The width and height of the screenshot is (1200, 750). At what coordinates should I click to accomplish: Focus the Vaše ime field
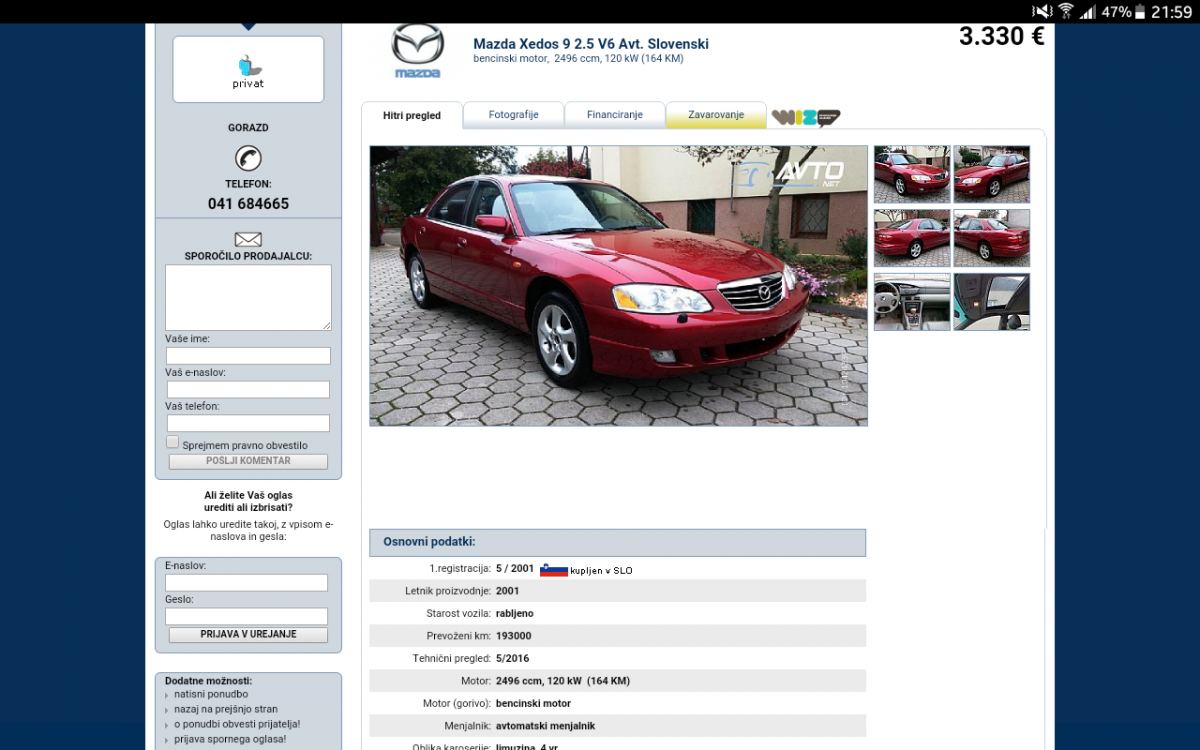248,356
